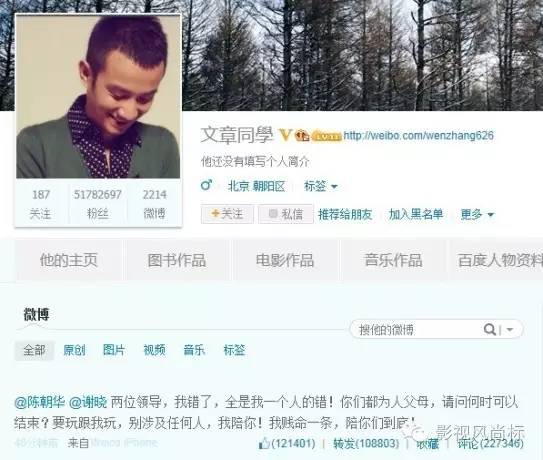Screen dimensions: 543x460
Task: Open the 音乐作品 tab
Action: tap(393, 260)
